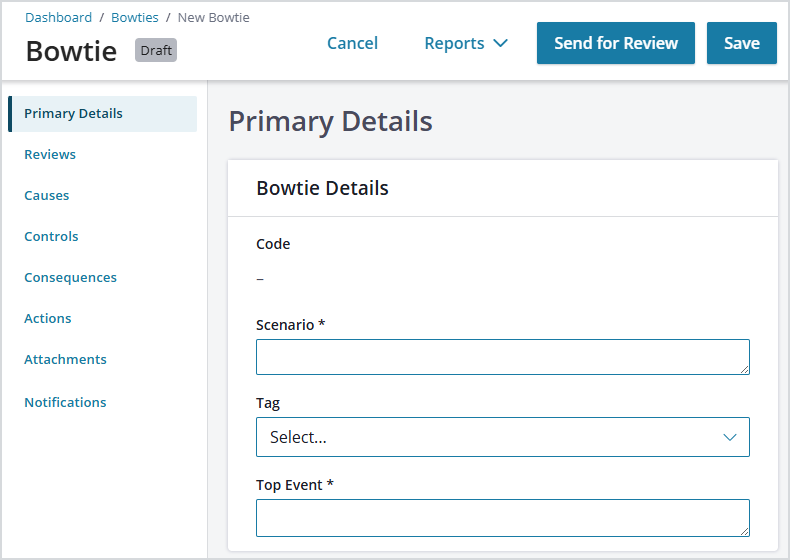Cancel the new bowtie

point(352,43)
